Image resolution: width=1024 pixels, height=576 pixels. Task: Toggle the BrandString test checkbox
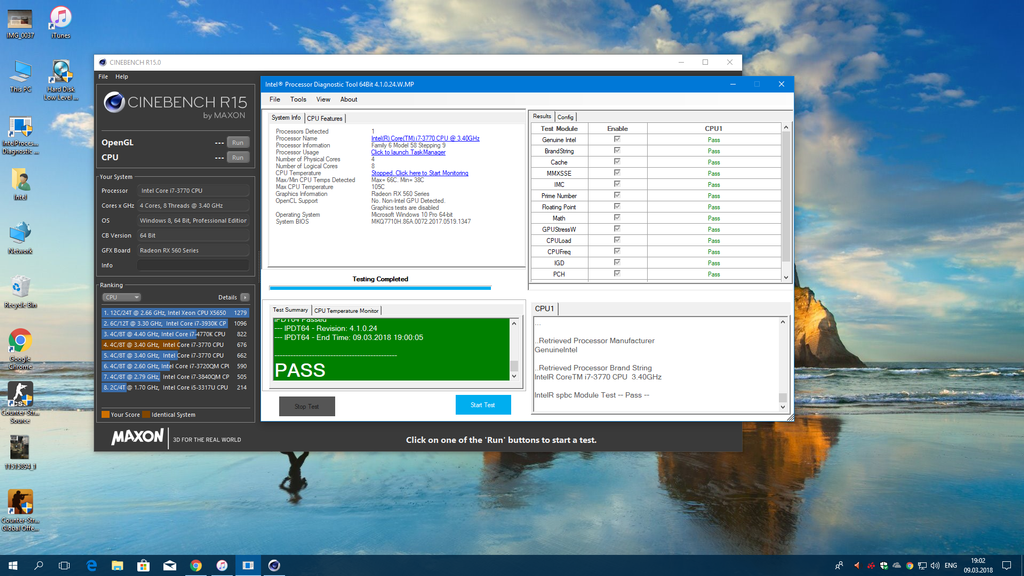click(x=616, y=150)
